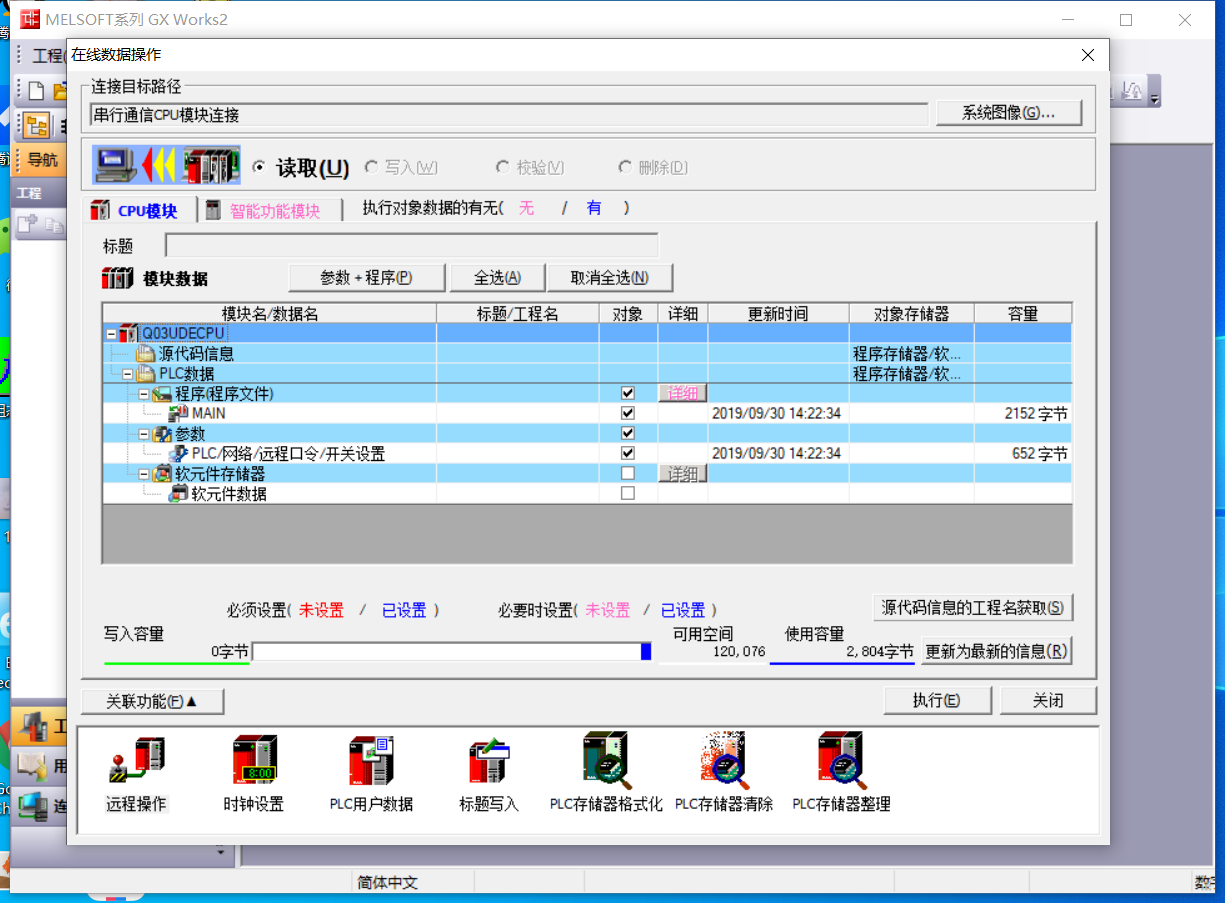The image size is (1225, 903).
Task: Click the project tree view icon under toolbar
Action: 36,125
